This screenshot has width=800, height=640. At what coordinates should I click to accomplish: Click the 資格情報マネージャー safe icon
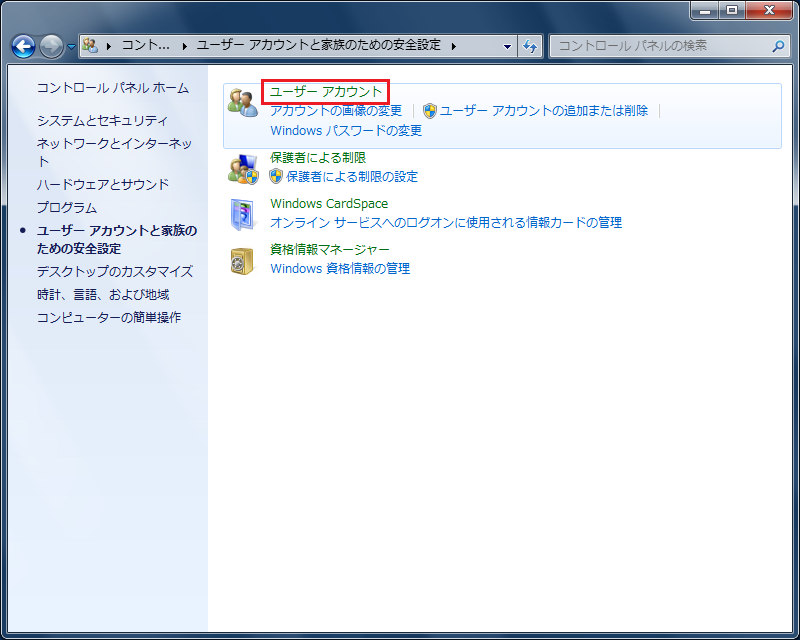point(242,260)
